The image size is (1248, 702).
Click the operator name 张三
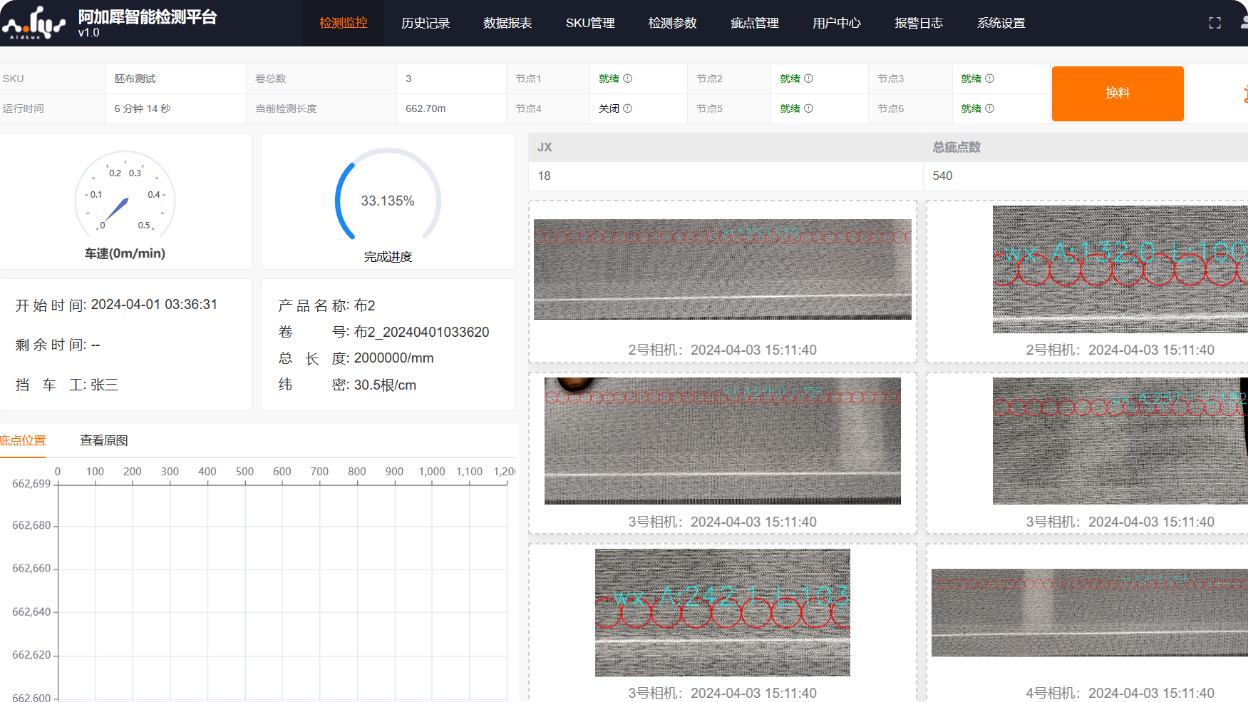[x=105, y=384]
